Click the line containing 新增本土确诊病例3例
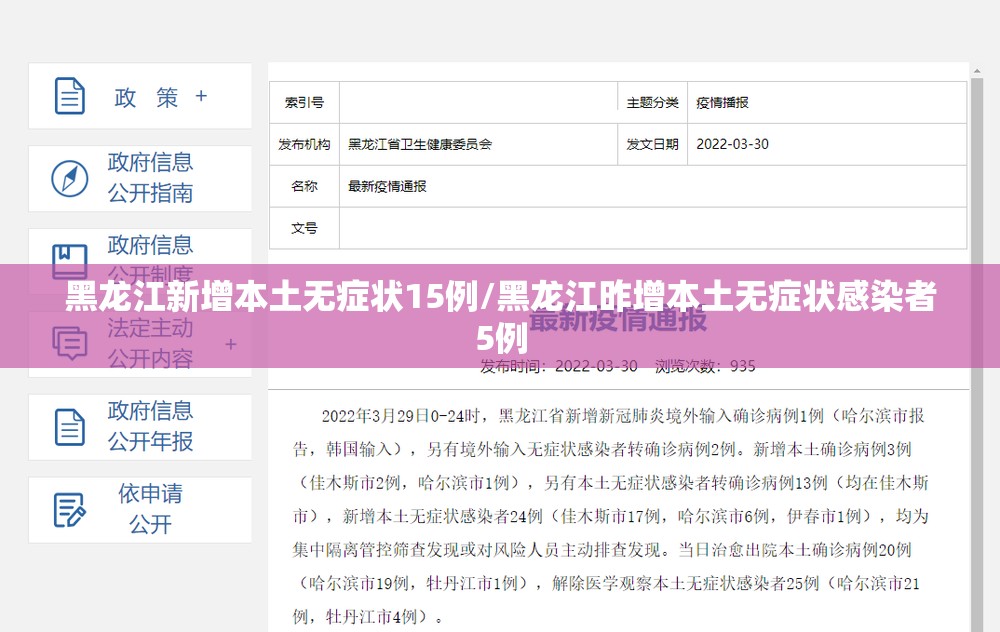Image resolution: width=1000 pixels, height=632 pixels. click(602, 450)
